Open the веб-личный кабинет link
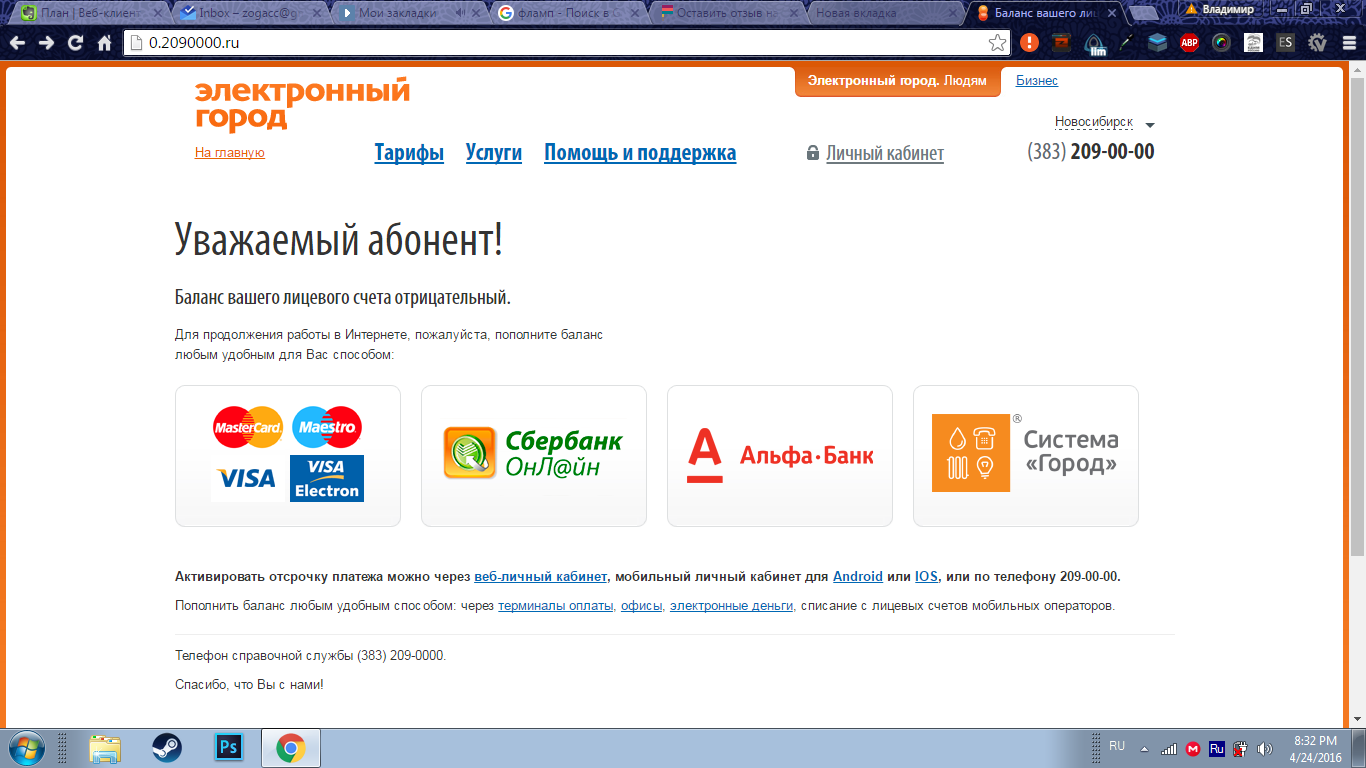The width and height of the screenshot is (1366, 768). 541,577
